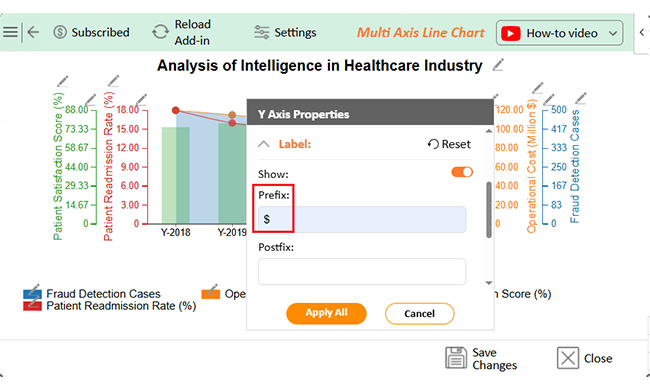Open Settings with the sliders icon
Image resolution: width=650 pixels, height=390 pixels.
262,32
